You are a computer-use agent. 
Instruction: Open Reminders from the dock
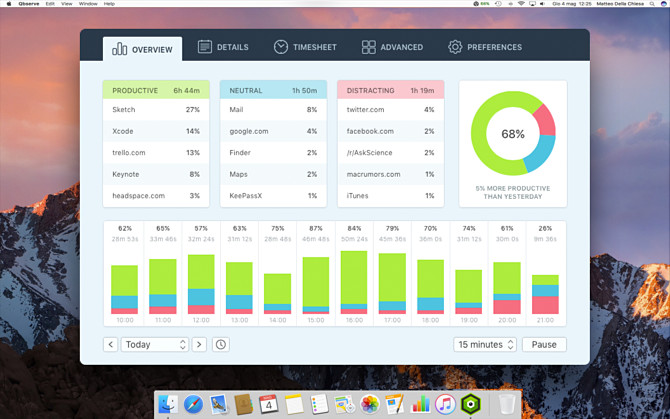point(319,404)
